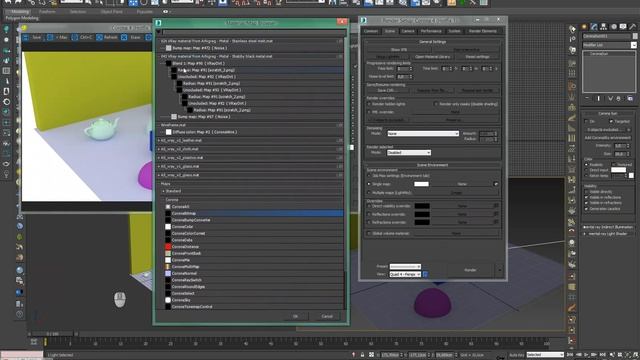Select Diffuse color CoronaWire map row

coord(253,132)
